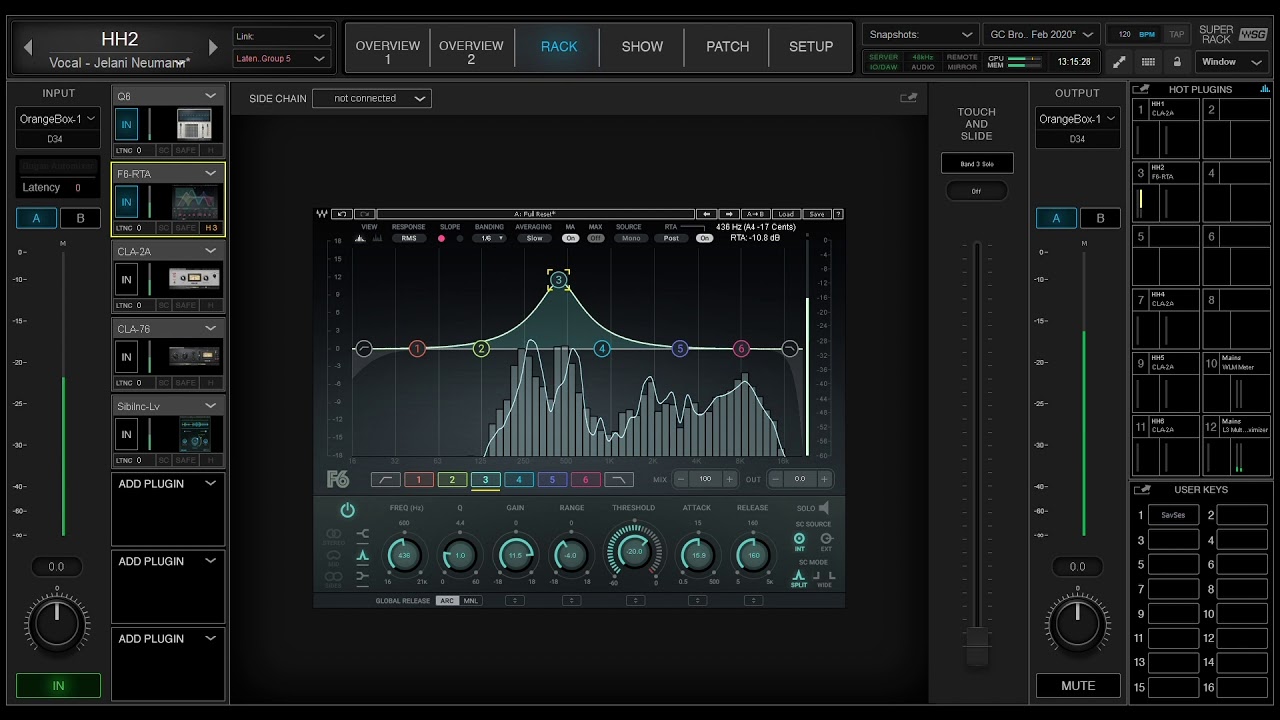Go to the next rack with right arrow
Image resolution: width=1280 pixels, height=720 pixels.
tap(212, 48)
